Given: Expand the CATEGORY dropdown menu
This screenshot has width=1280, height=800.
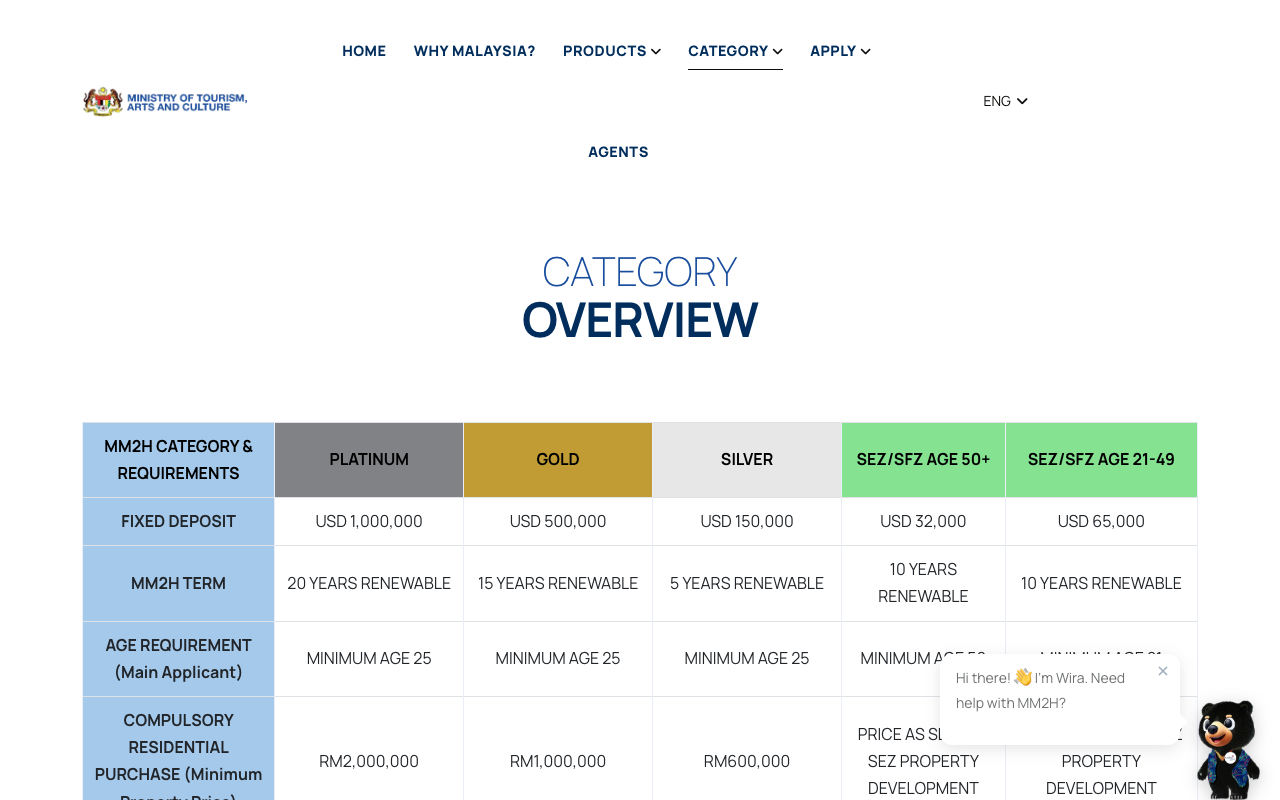Looking at the screenshot, I should coord(735,51).
